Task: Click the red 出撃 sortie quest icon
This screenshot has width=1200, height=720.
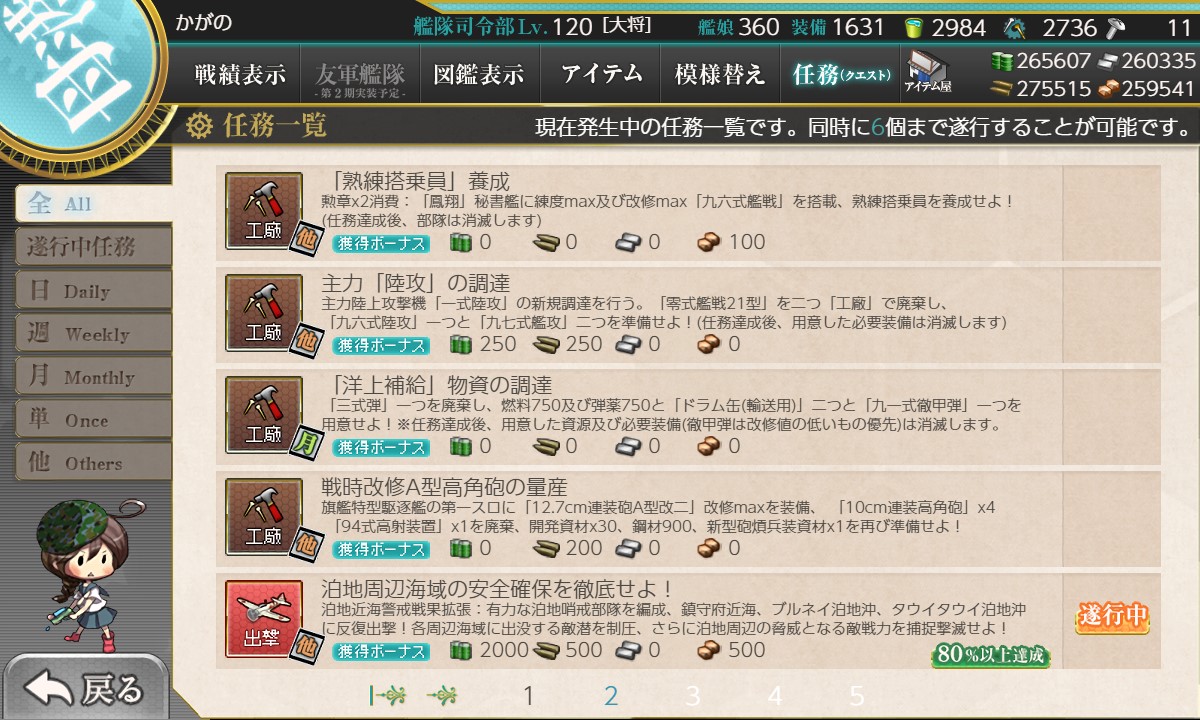Action: [264, 618]
